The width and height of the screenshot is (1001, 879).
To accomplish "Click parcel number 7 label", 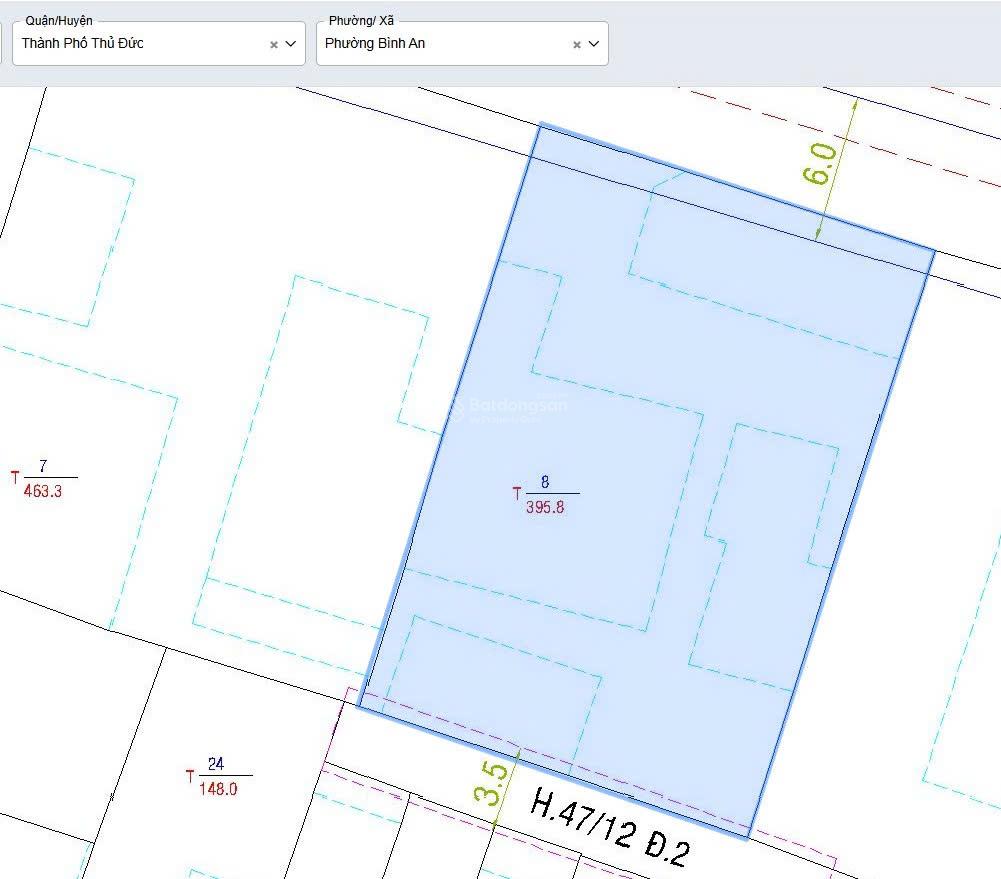I will coord(43,466).
